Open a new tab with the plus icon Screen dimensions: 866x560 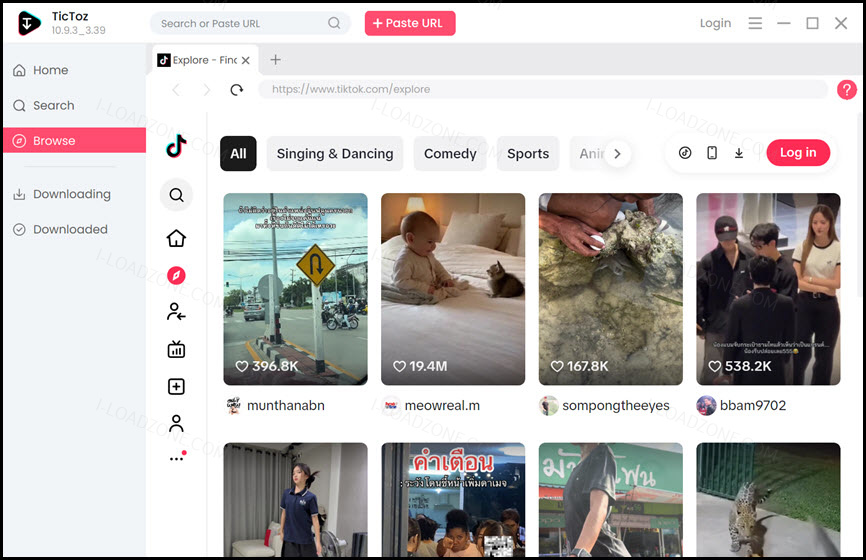276,60
